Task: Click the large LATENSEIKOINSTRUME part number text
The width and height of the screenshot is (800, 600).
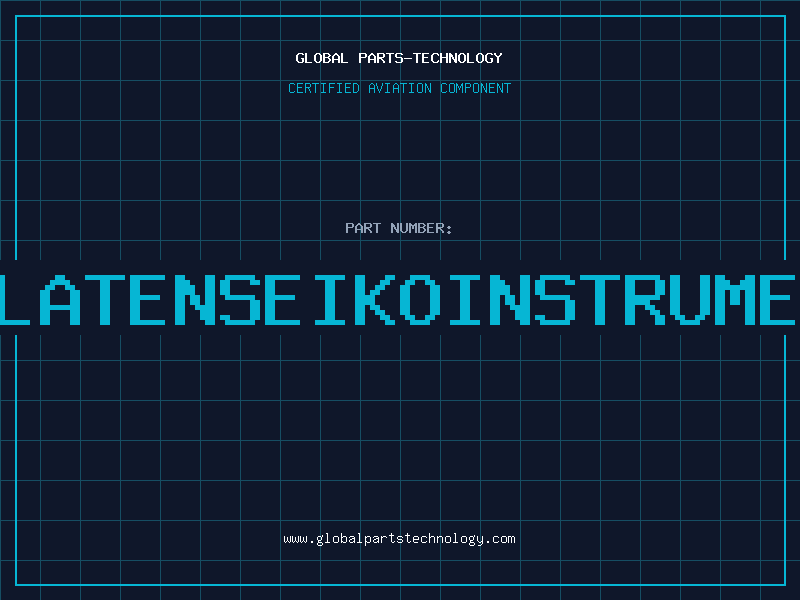Action: pos(398,300)
